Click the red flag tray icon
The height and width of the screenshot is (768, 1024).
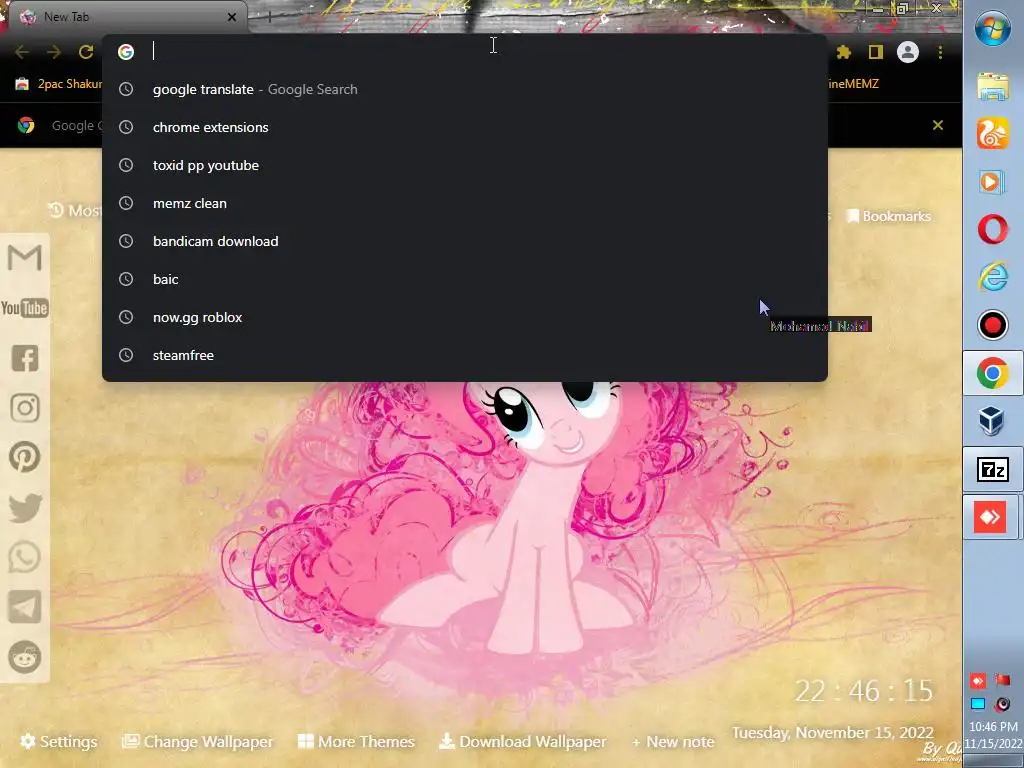pos(1002,680)
